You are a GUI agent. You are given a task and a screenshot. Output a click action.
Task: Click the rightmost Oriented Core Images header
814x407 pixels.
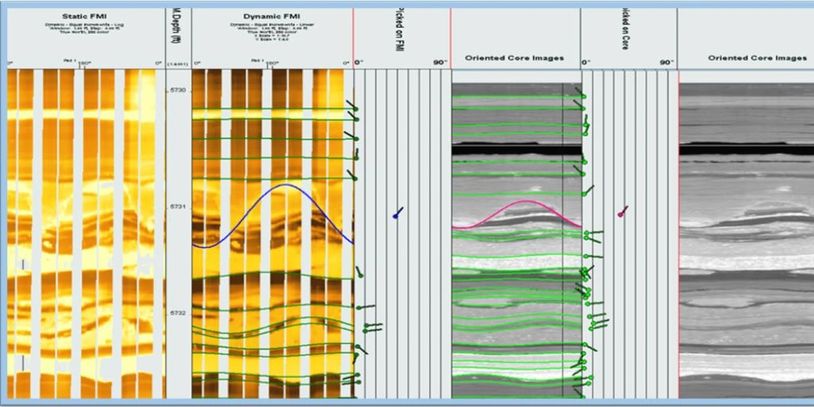click(757, 58)
